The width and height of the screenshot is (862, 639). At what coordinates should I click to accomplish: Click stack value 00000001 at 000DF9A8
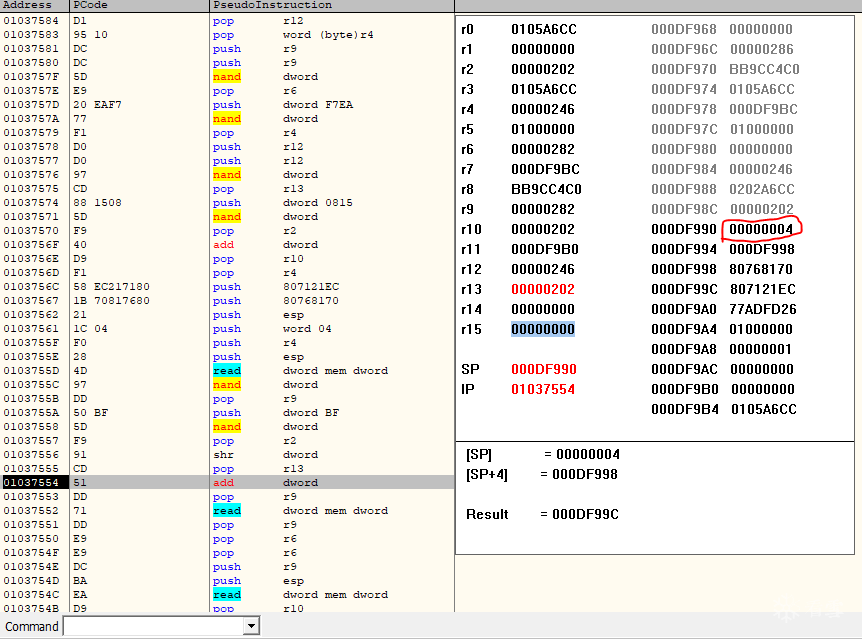coord(760,349)
